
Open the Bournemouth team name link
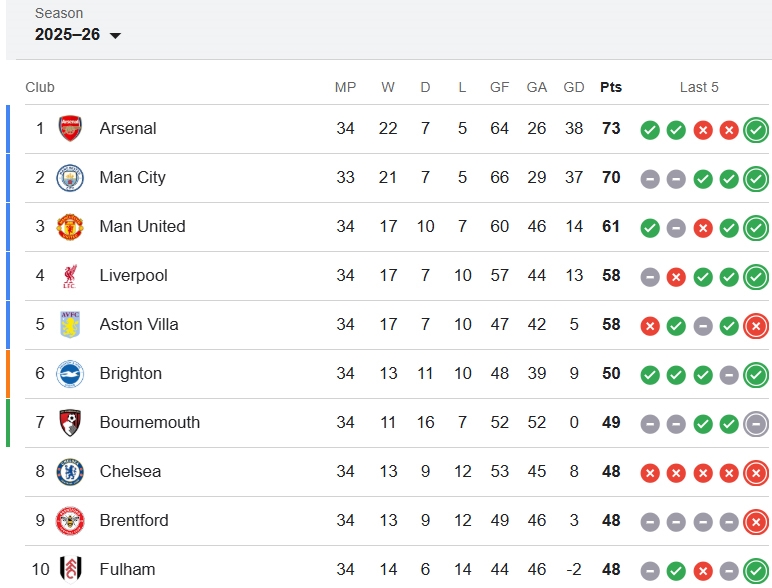point(149,422)
